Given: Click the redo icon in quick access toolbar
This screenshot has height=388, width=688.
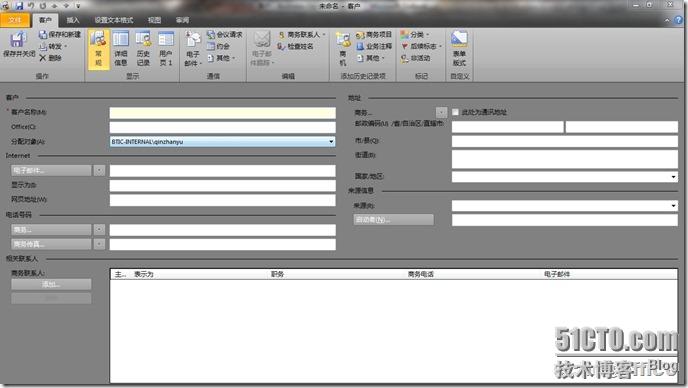Looking at the screenshot, I should click(43, 6).
